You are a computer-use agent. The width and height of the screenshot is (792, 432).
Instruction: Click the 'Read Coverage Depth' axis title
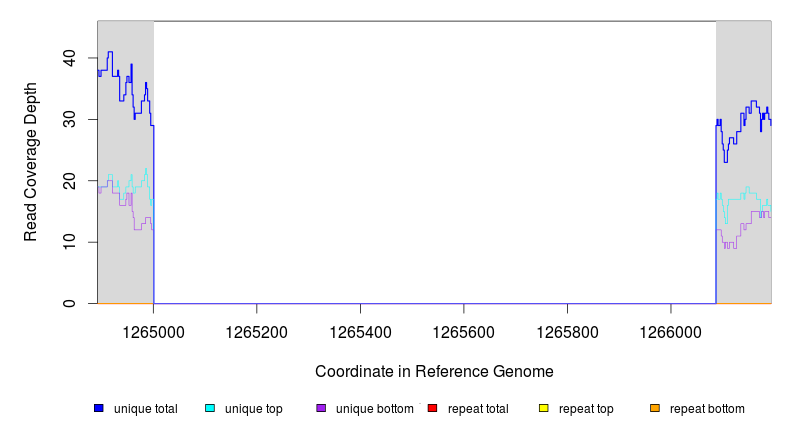coord(31,162)
